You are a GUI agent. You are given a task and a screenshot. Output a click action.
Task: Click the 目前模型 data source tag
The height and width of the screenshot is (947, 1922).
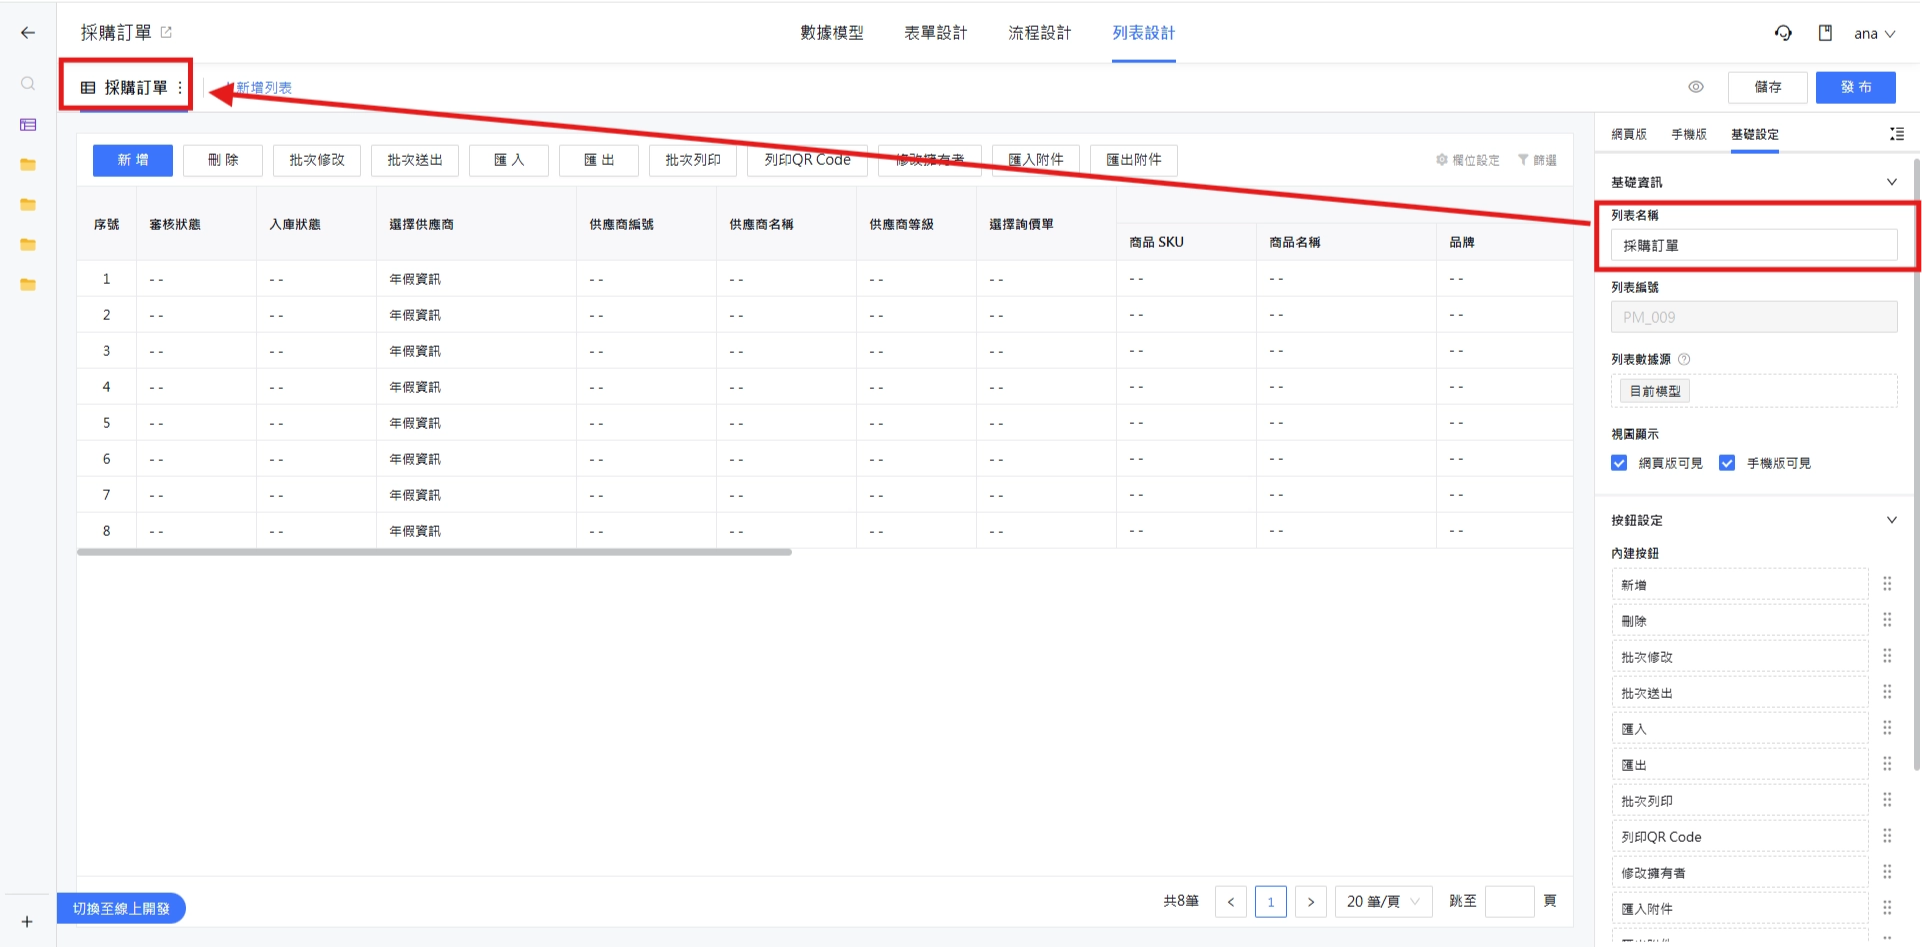coord(1655,391)
